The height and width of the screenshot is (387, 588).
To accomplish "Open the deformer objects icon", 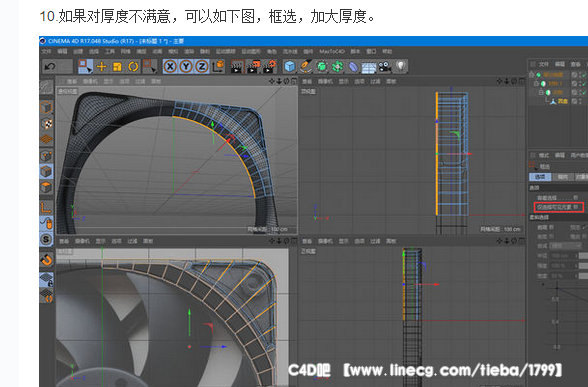I will click(x=353, y=67).
